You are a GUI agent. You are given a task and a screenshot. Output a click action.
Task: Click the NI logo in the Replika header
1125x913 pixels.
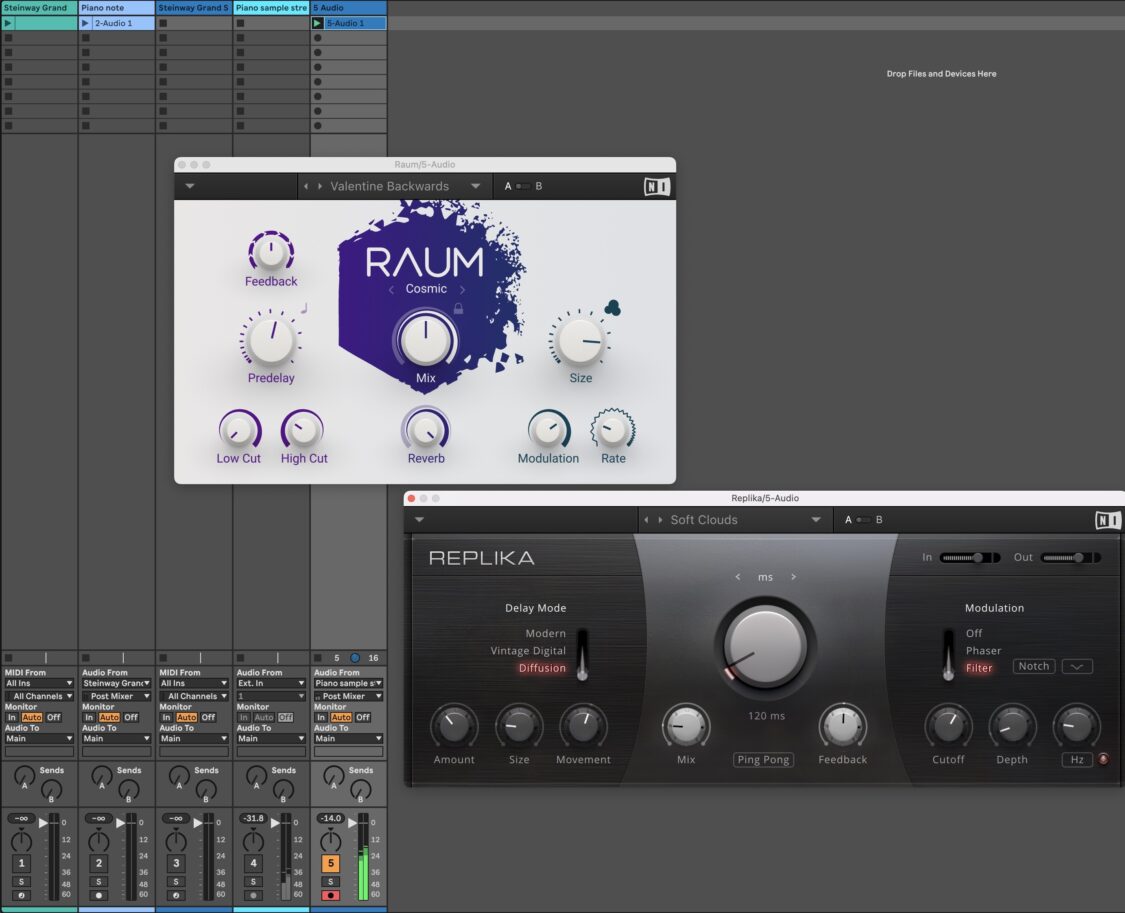click(1106, 519)
